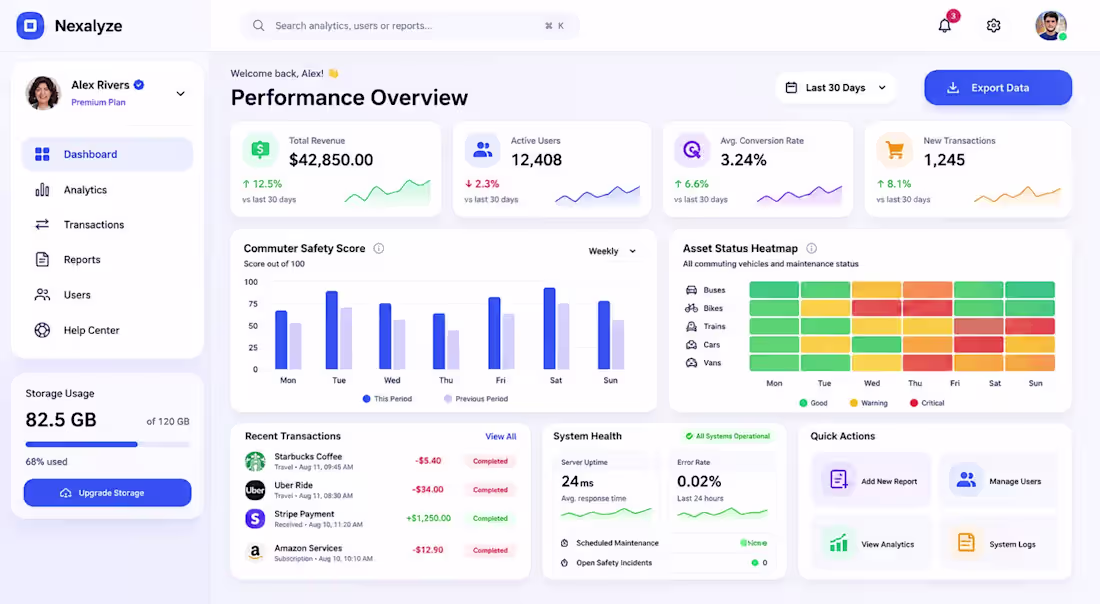Expand the Alex Rivers account chevron
The width and height of the screenshot is (1100, 604).
pyautogui.click(x=180, y=93)
